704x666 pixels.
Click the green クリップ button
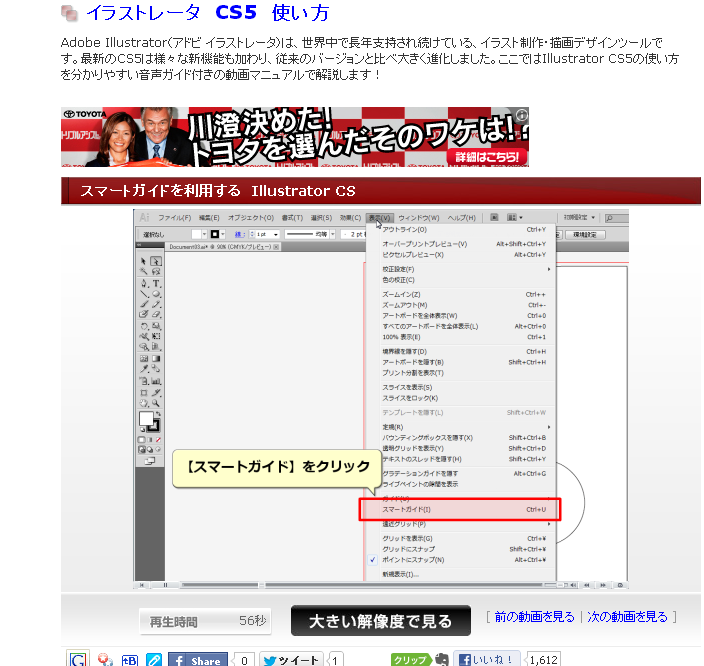(410, 659)
